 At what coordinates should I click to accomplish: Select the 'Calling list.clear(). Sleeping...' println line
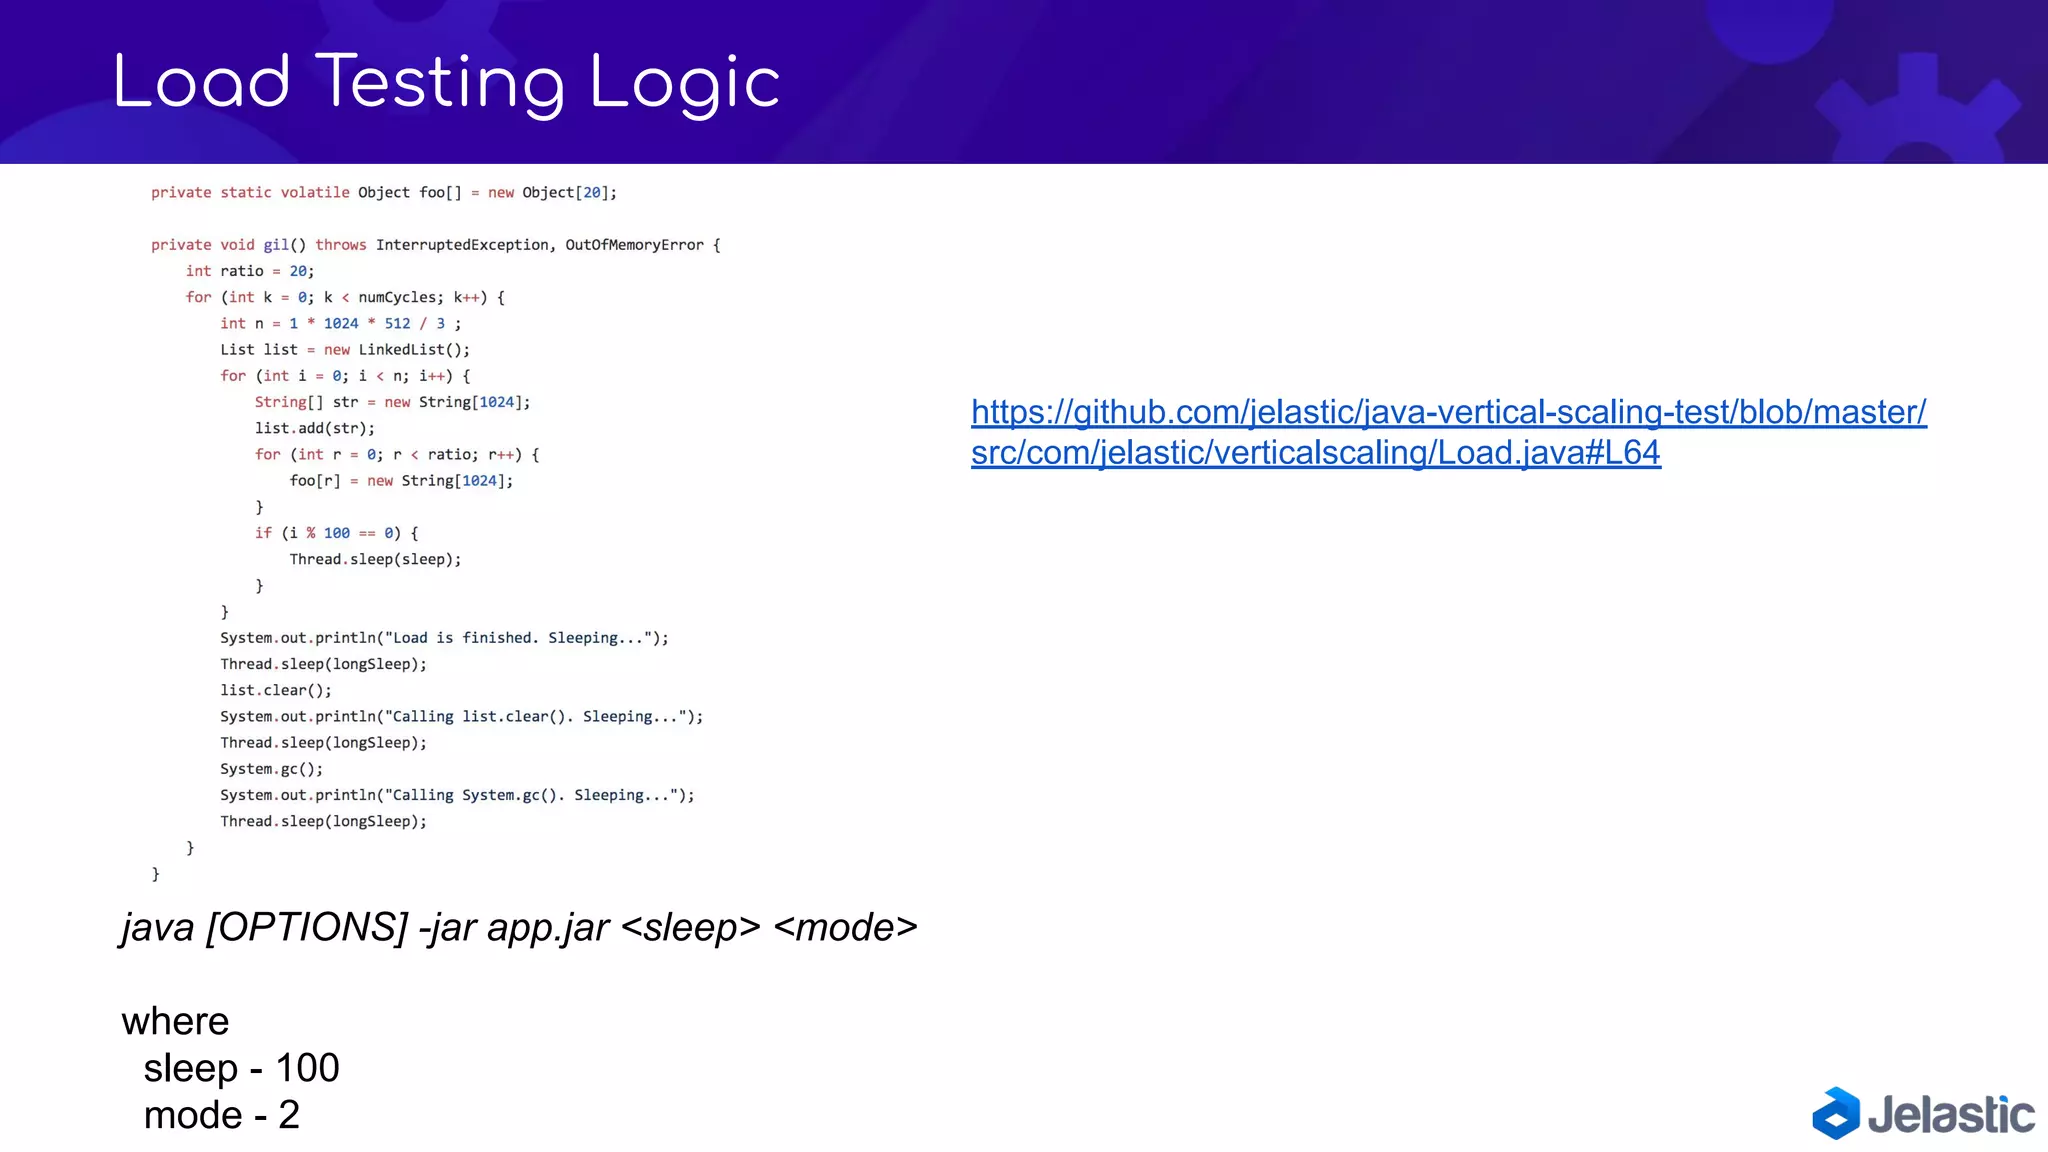click(x=462, y=717)
